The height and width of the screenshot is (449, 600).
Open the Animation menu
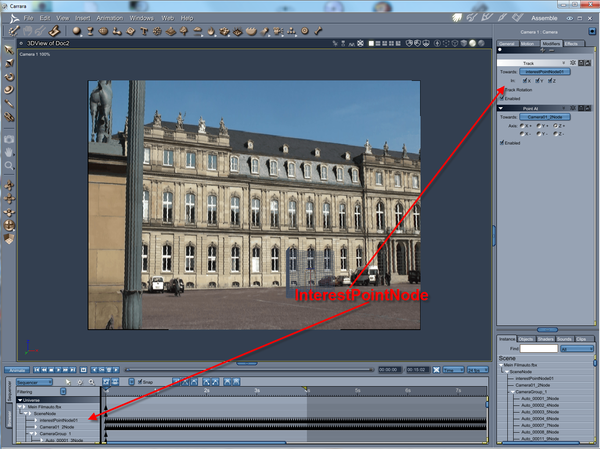[x=109, y=18]
